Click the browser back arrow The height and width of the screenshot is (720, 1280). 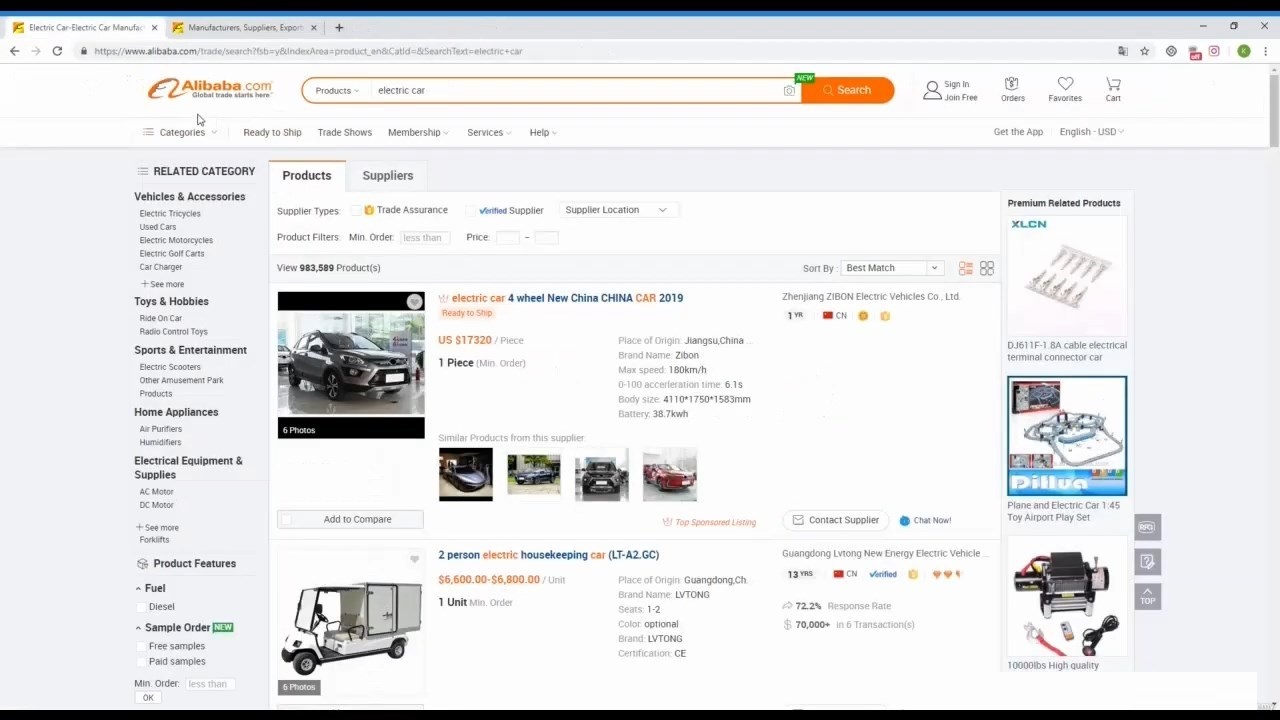[x=14, y=51]
